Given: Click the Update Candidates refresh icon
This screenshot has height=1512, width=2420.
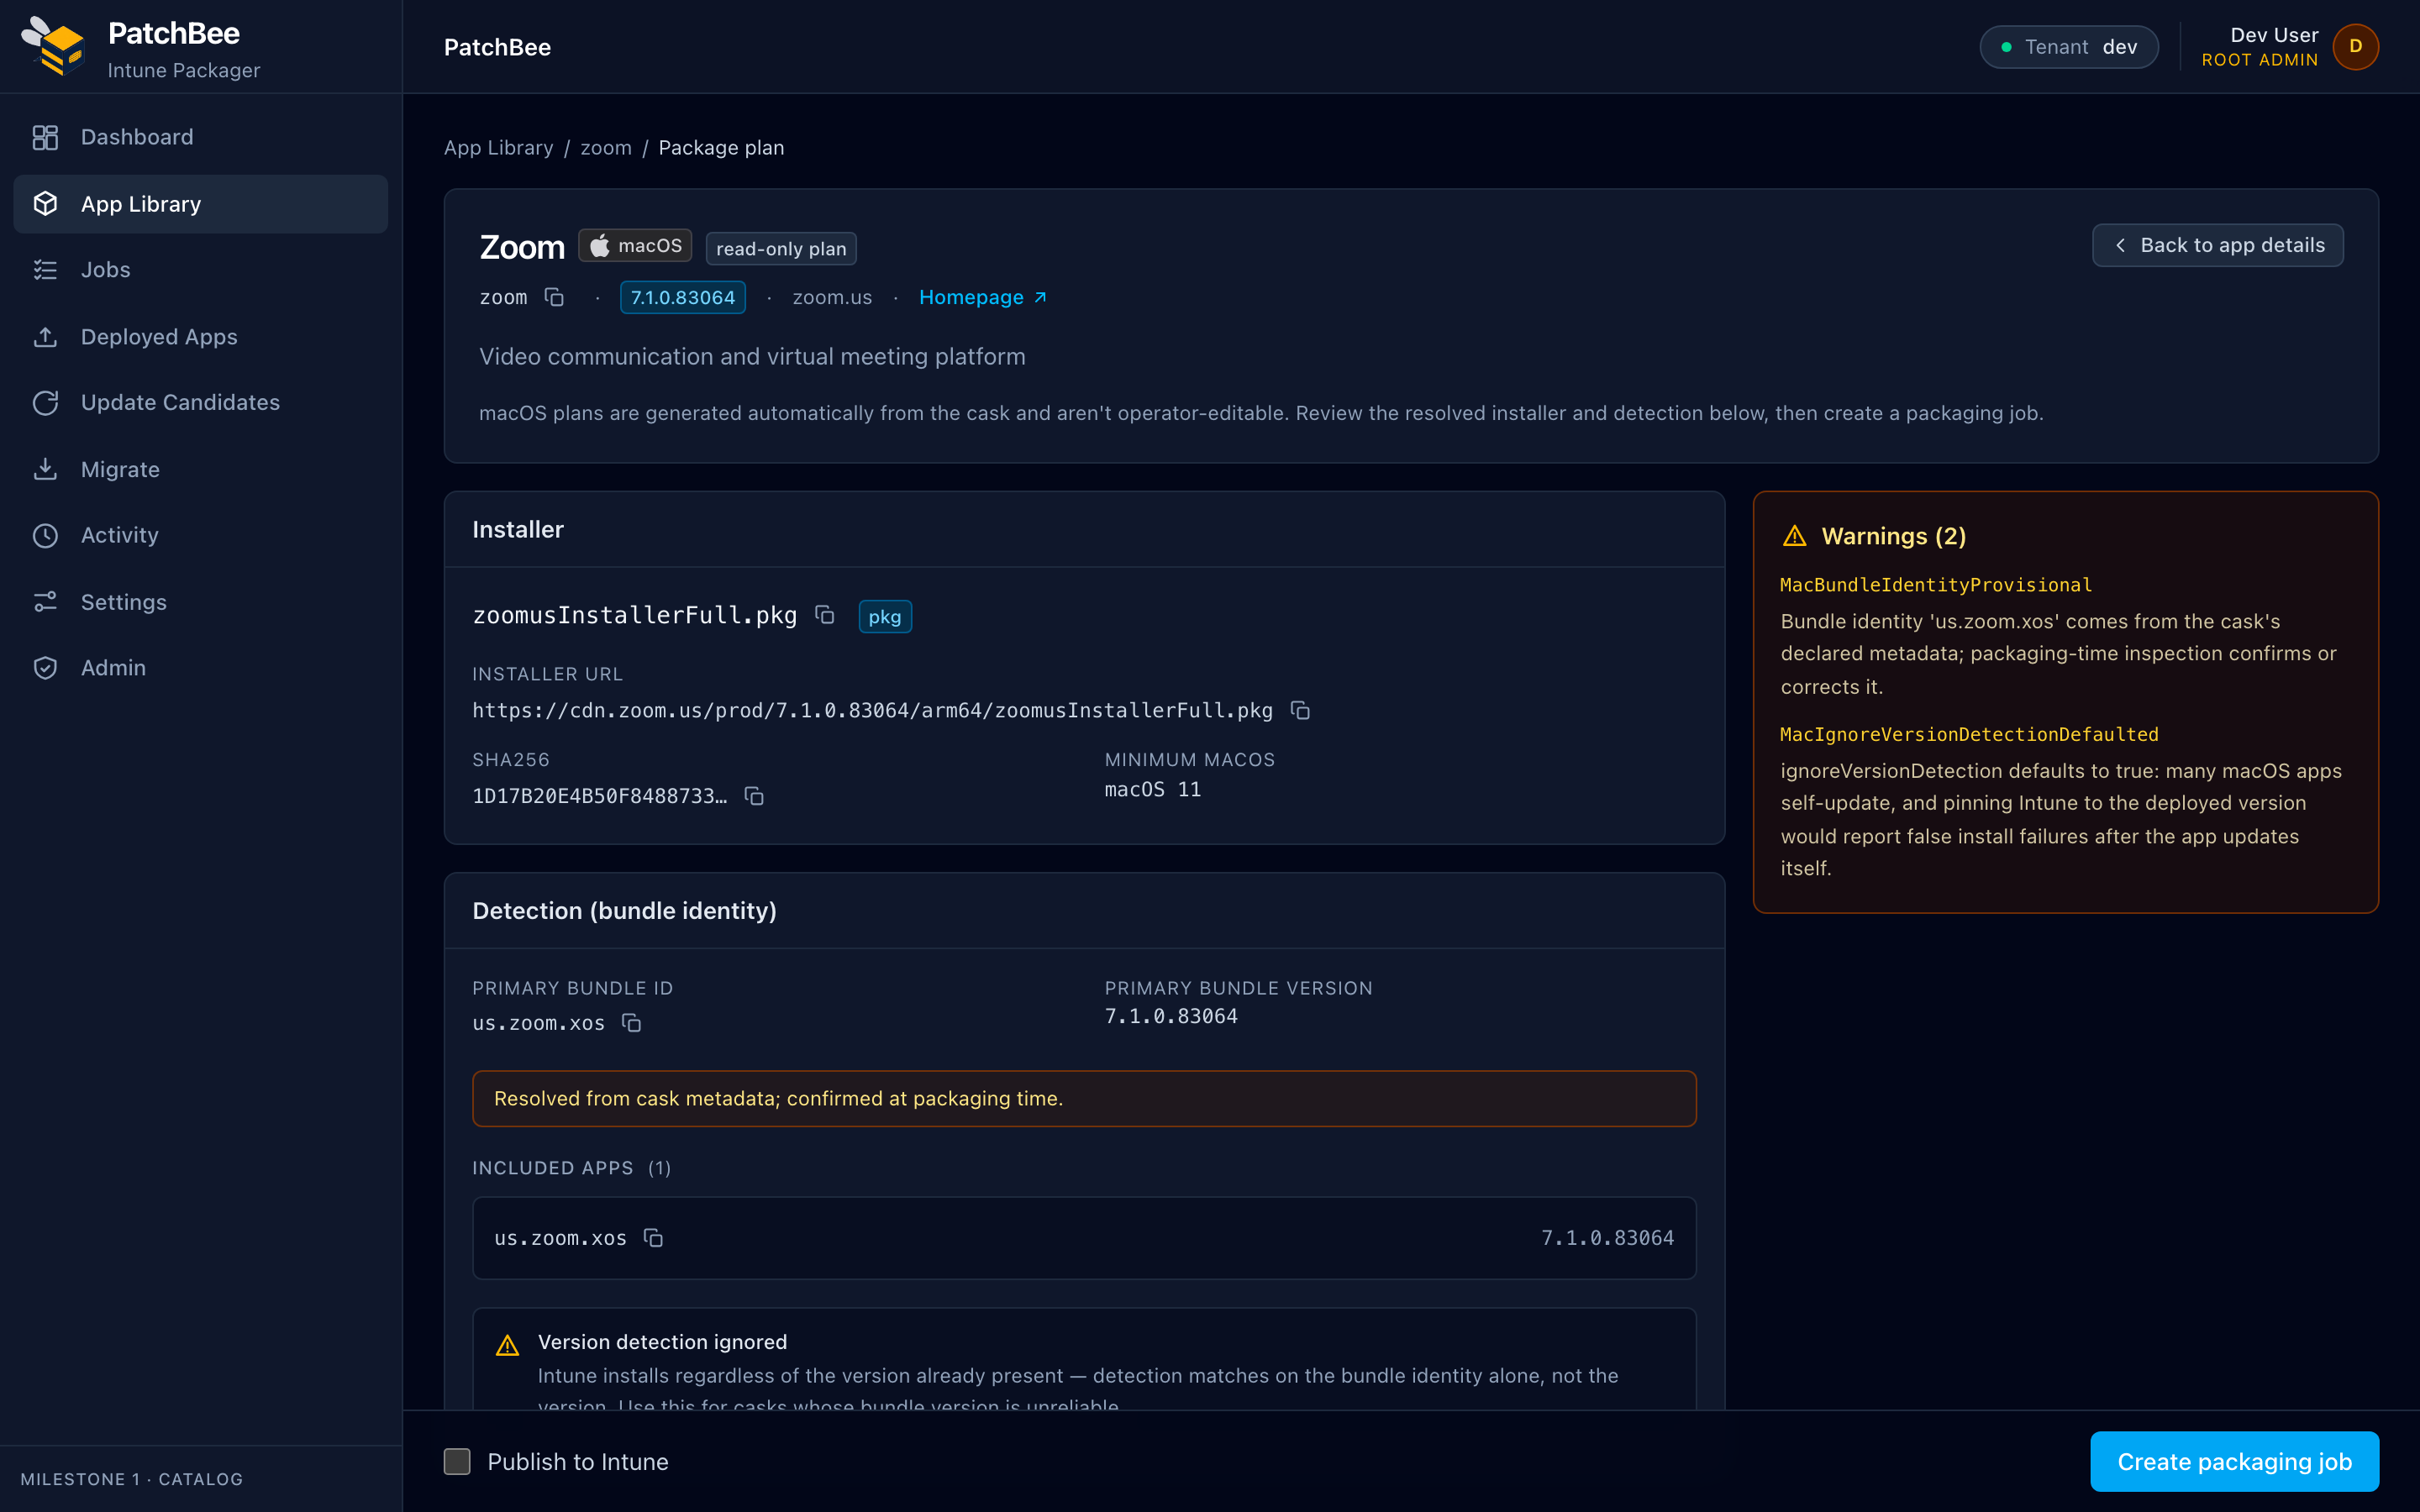Looking at the screenshot, I should click(x=45, y=402).
